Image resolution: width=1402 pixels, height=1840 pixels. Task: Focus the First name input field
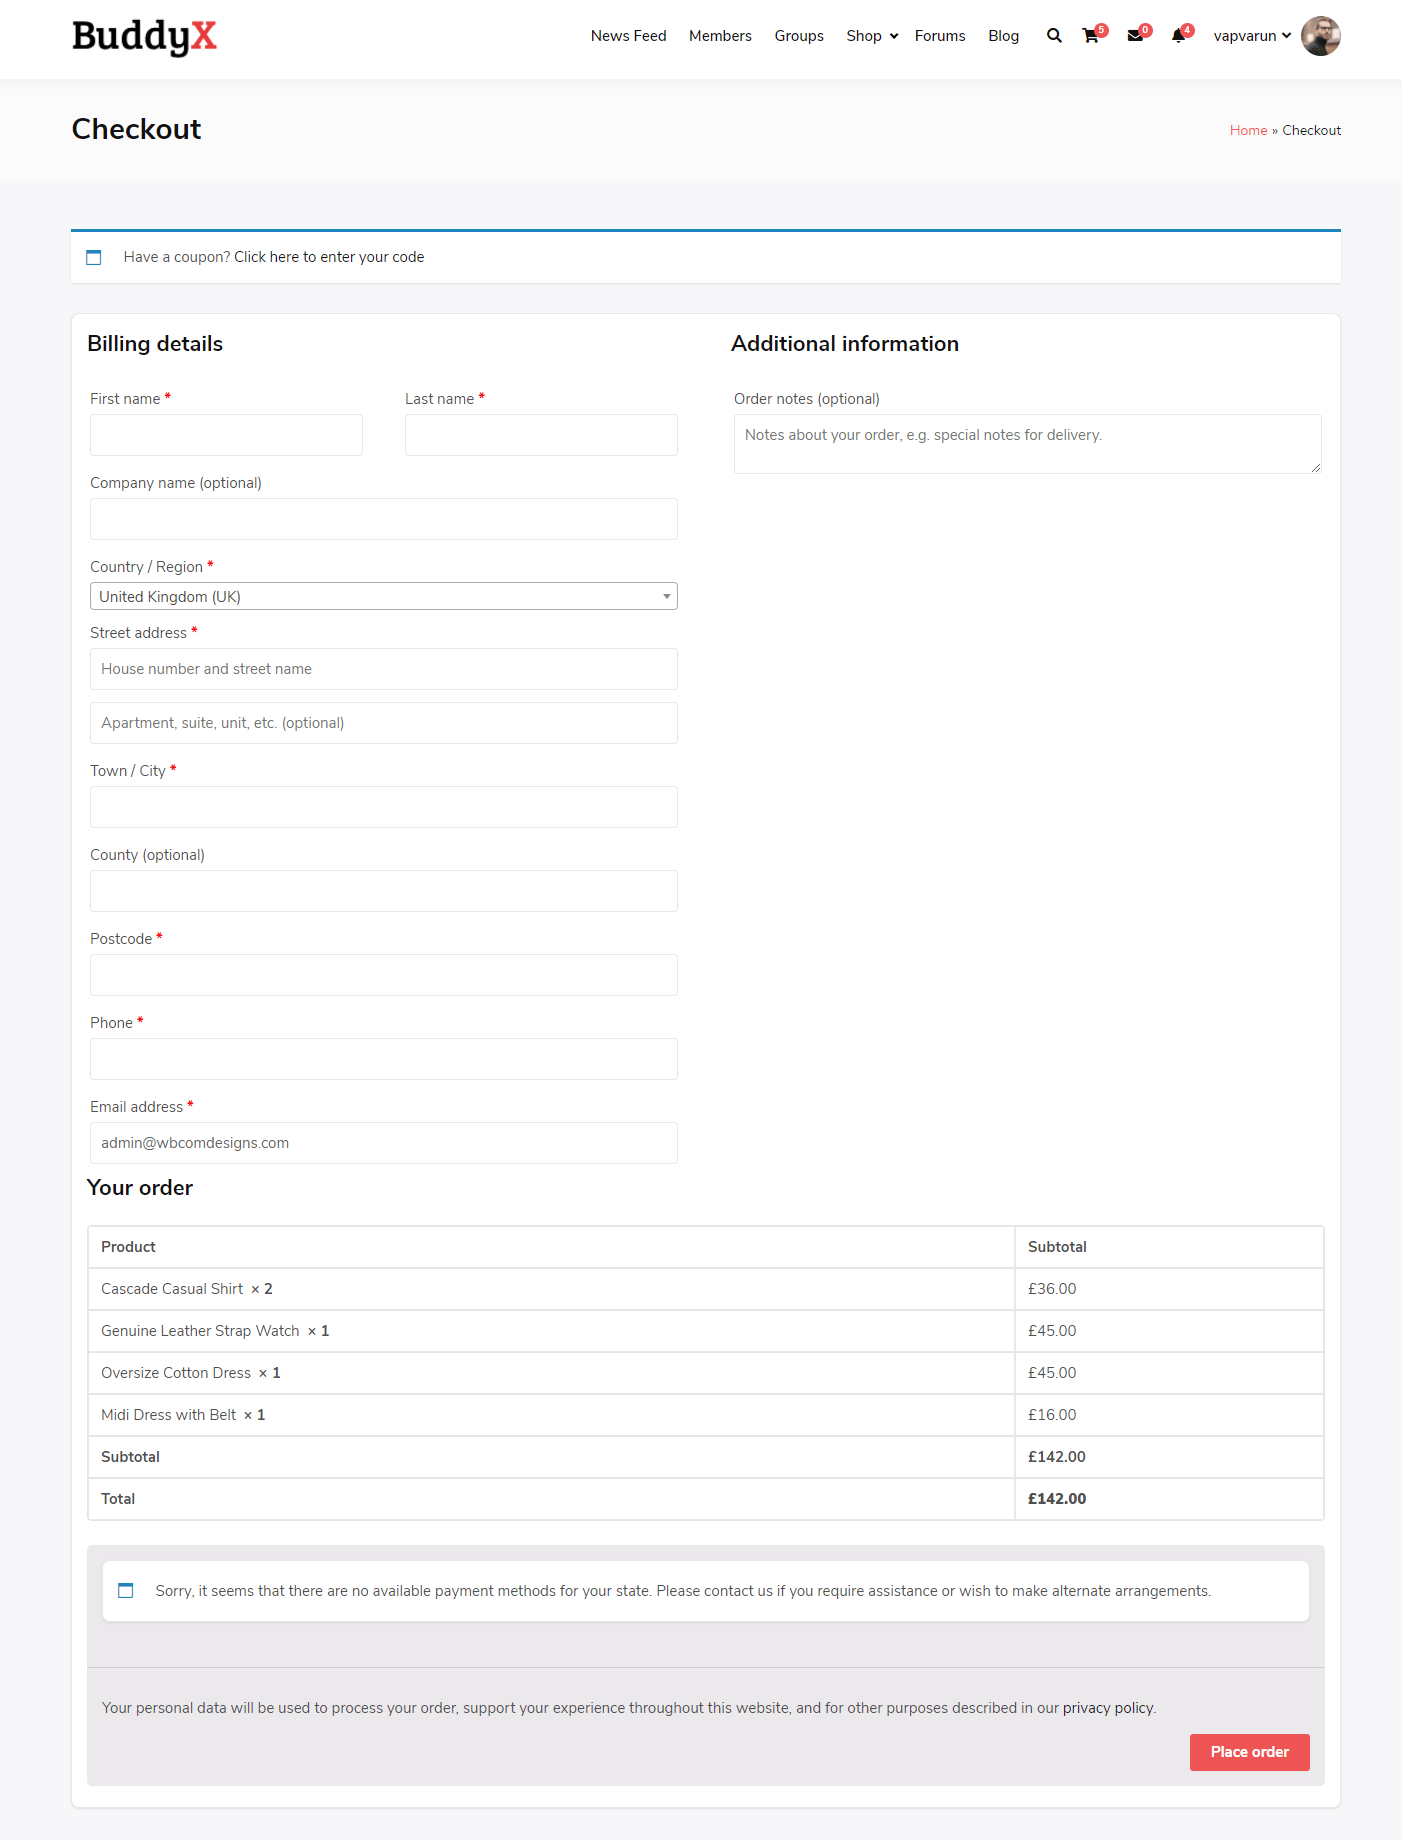226,435
